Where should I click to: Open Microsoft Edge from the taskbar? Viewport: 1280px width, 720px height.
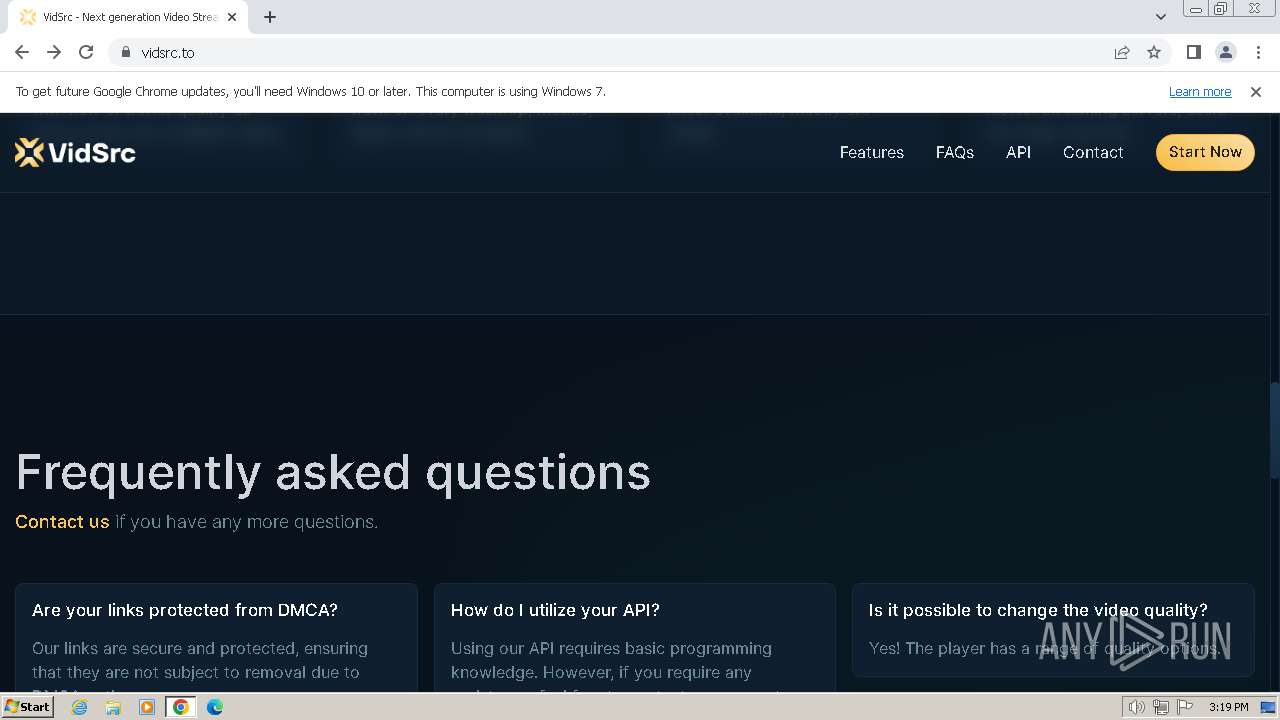point(215,707)
